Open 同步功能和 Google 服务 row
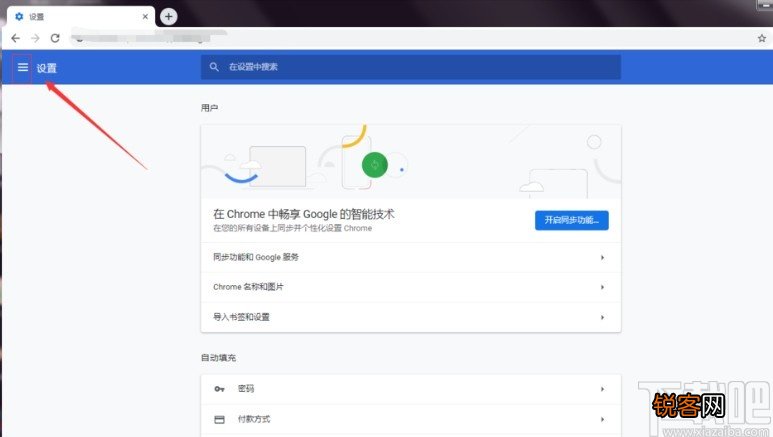Viewport: 773px width, 437px height. click(x=411, y=257)
